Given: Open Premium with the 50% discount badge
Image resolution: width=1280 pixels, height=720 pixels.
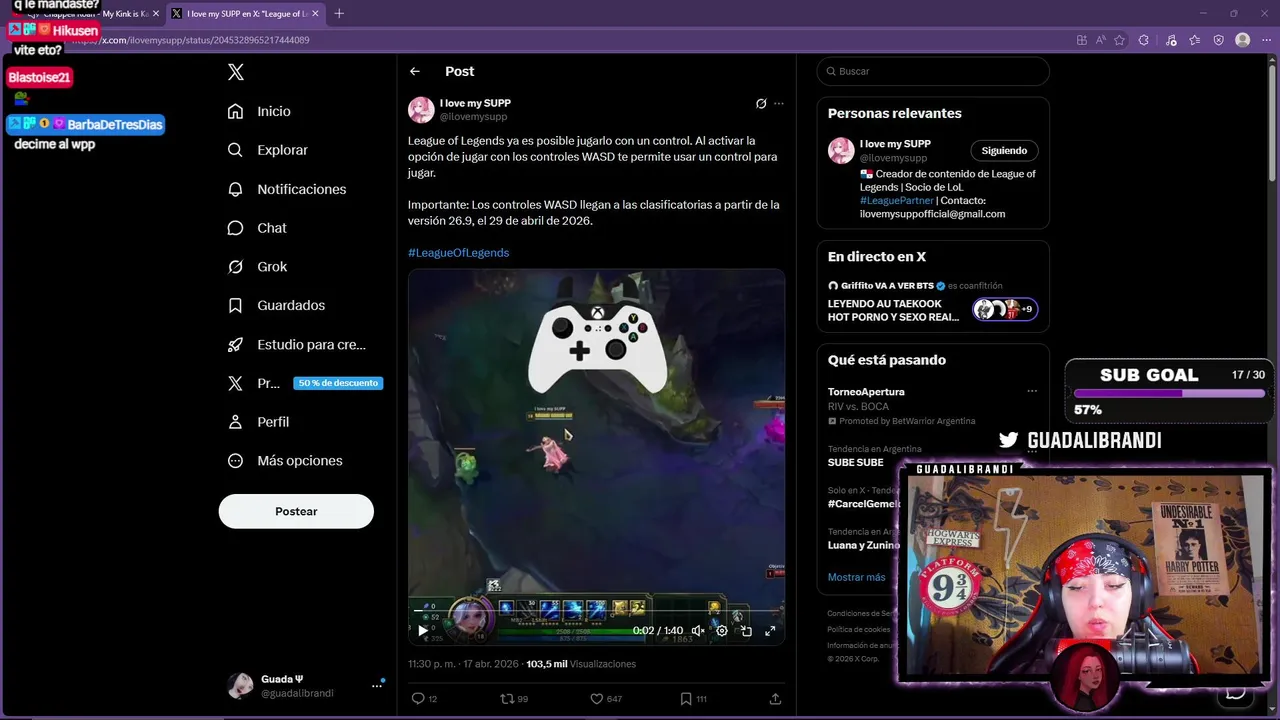Looking at the screenshot, I should pyautogui.click(x=305, y=383).
